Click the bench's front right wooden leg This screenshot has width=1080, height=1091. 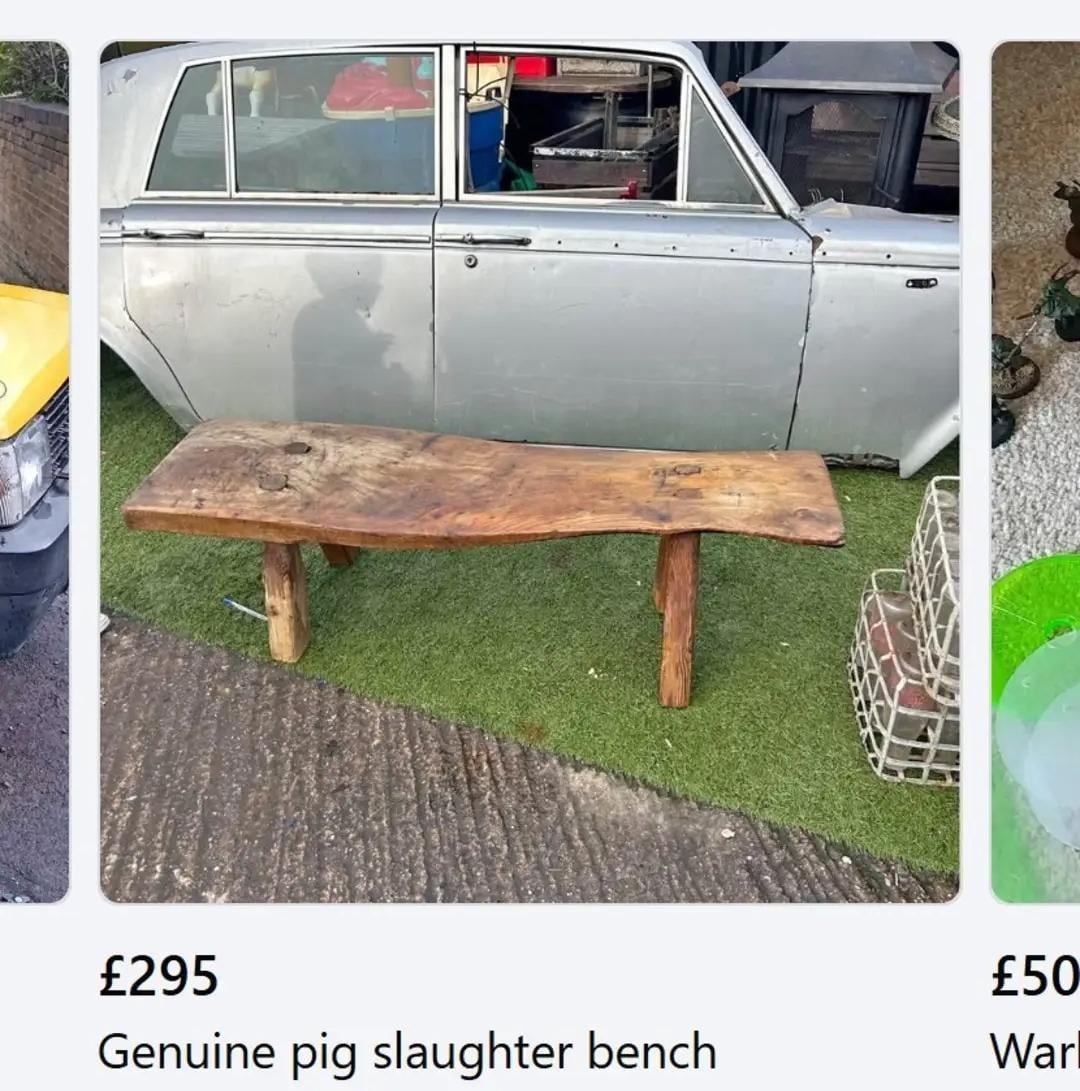pos(677,619)
